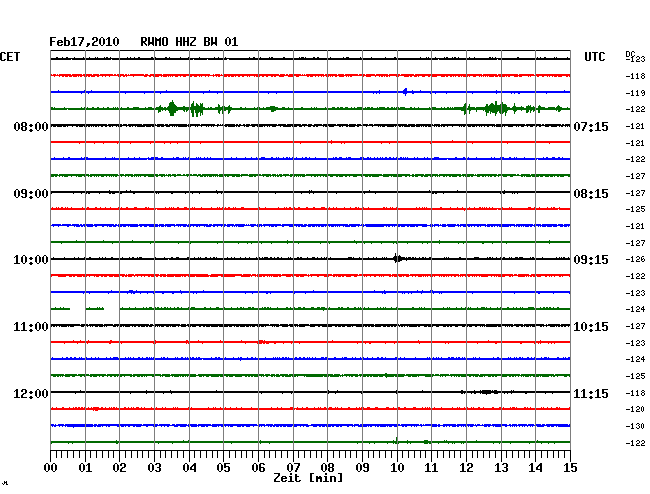Click the 08:15 UTC time label

pyautogui.click(x=591, y=194)
